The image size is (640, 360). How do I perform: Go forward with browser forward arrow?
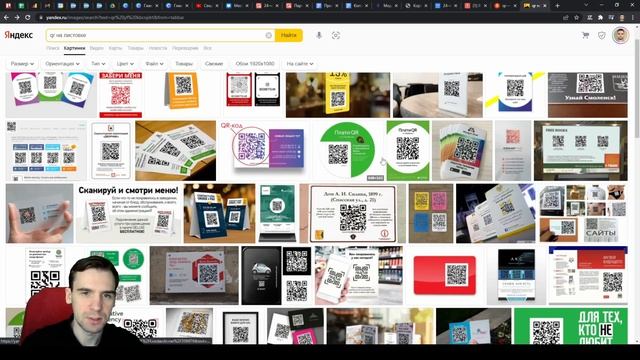click(x=17, y=18)
